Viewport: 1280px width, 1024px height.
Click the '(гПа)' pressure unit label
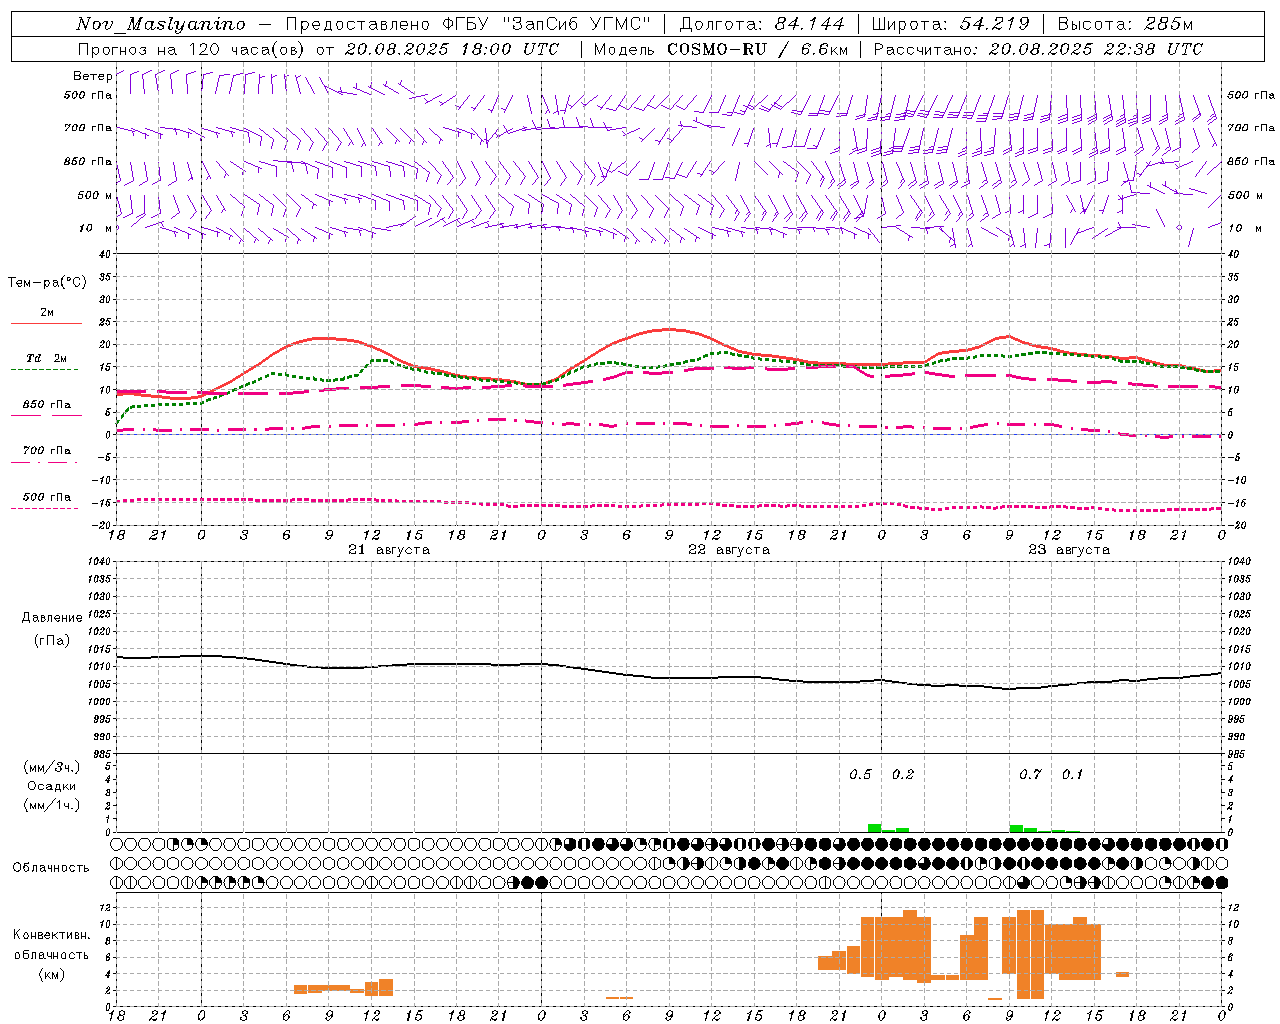click(52, 641)
